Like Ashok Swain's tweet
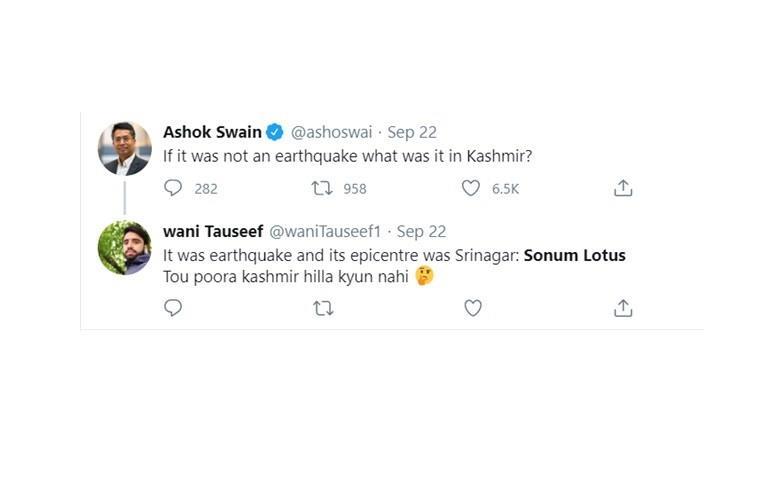768x480 pixels. coord(472,188)
